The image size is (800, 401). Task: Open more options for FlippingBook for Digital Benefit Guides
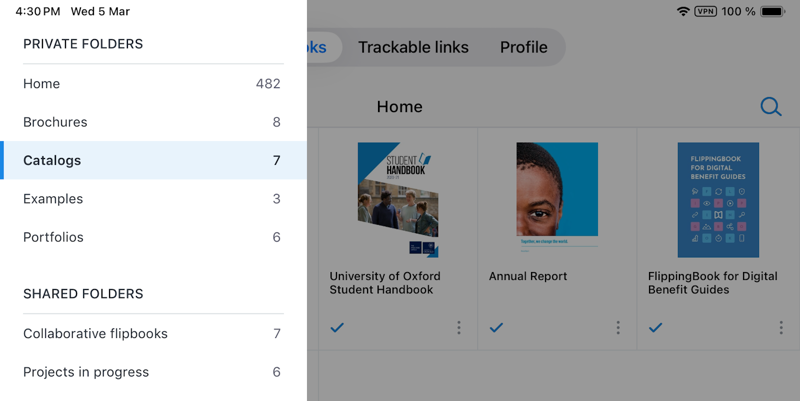(x=781, y=328)
